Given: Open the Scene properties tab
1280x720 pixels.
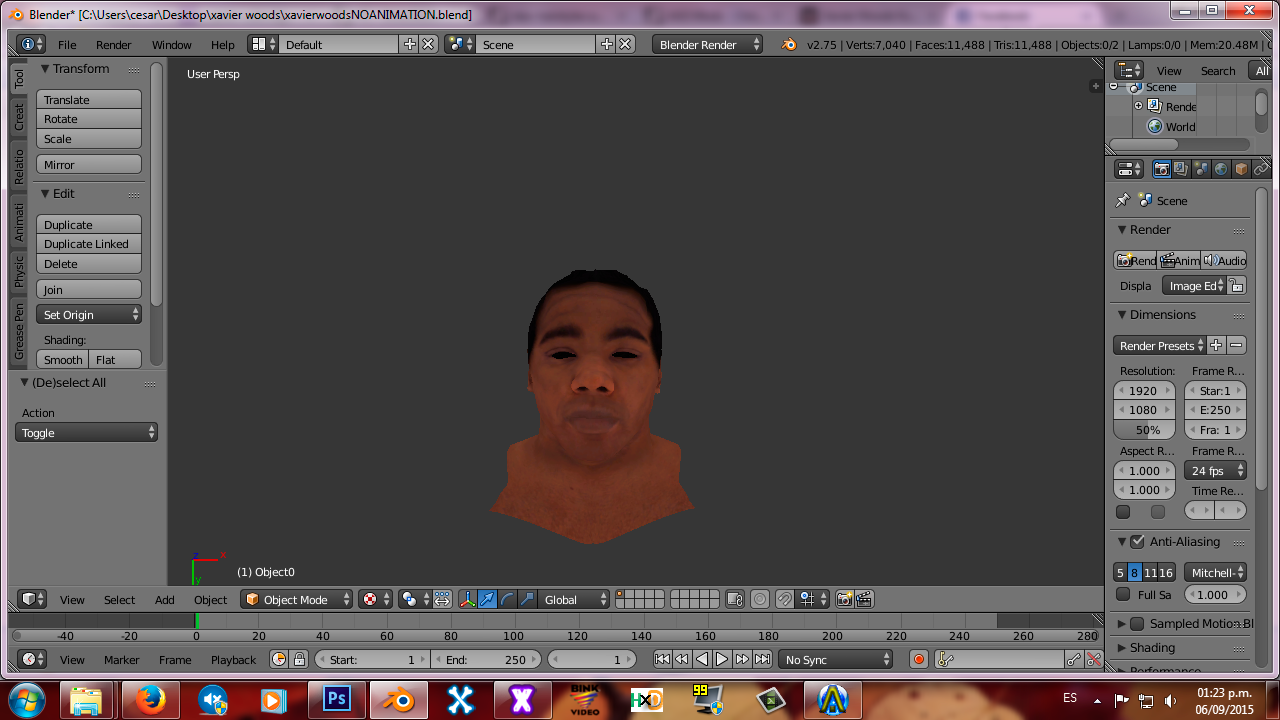Looking at the screenshot, I should 1201,169.
